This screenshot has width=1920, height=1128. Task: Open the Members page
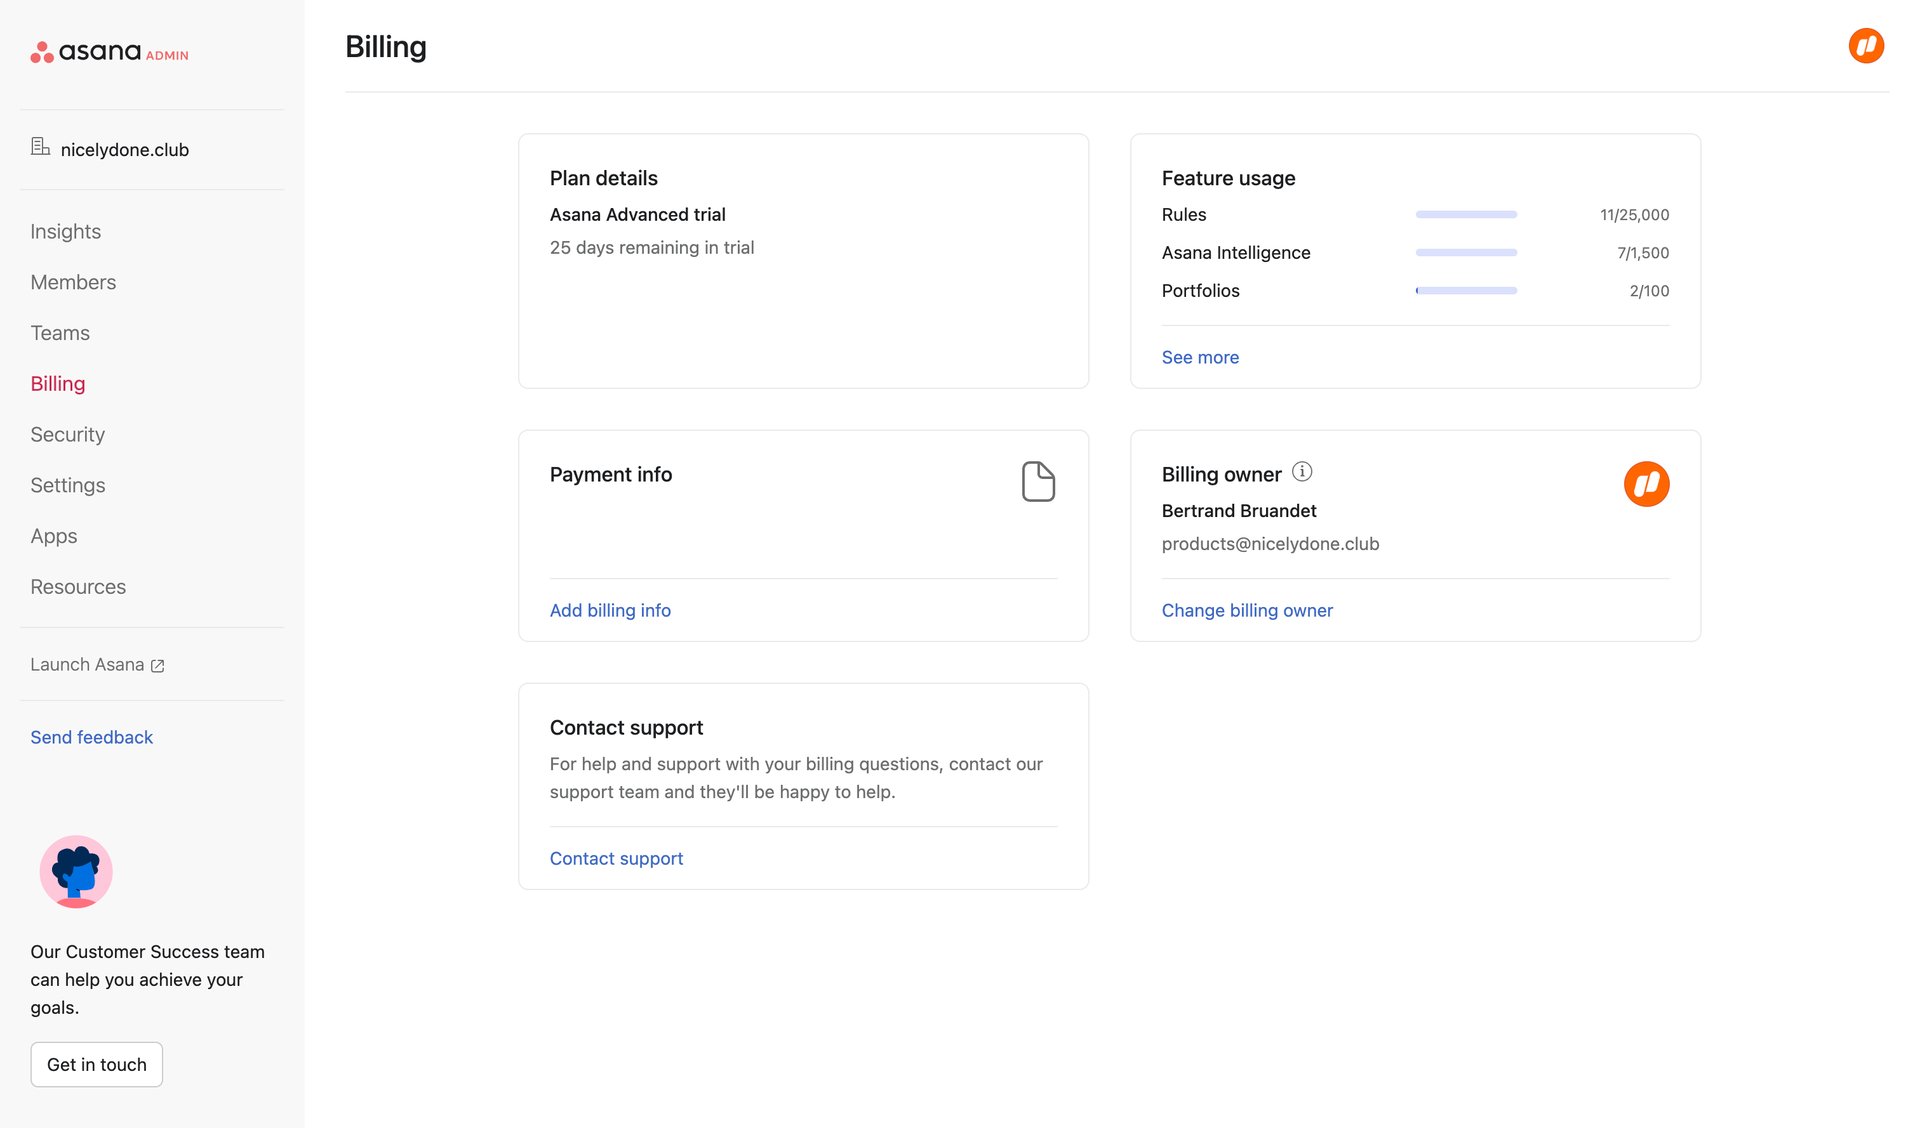tap(73, 282)
